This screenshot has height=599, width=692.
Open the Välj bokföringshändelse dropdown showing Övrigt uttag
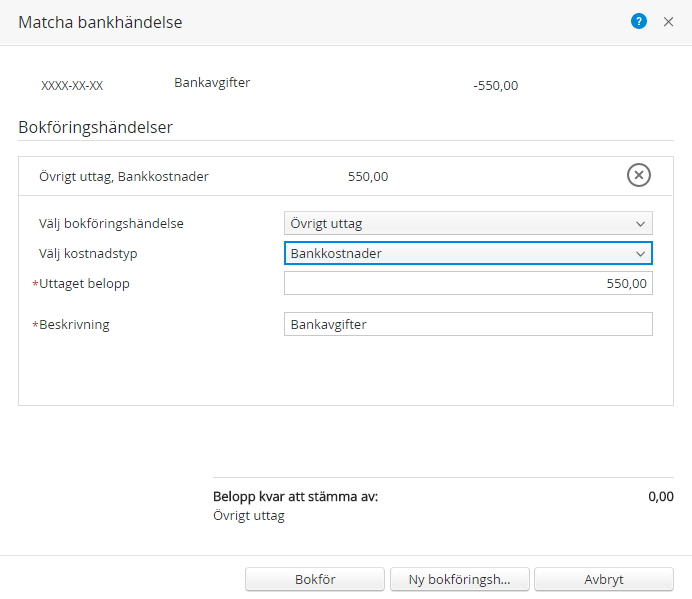[x=468, y=223]
